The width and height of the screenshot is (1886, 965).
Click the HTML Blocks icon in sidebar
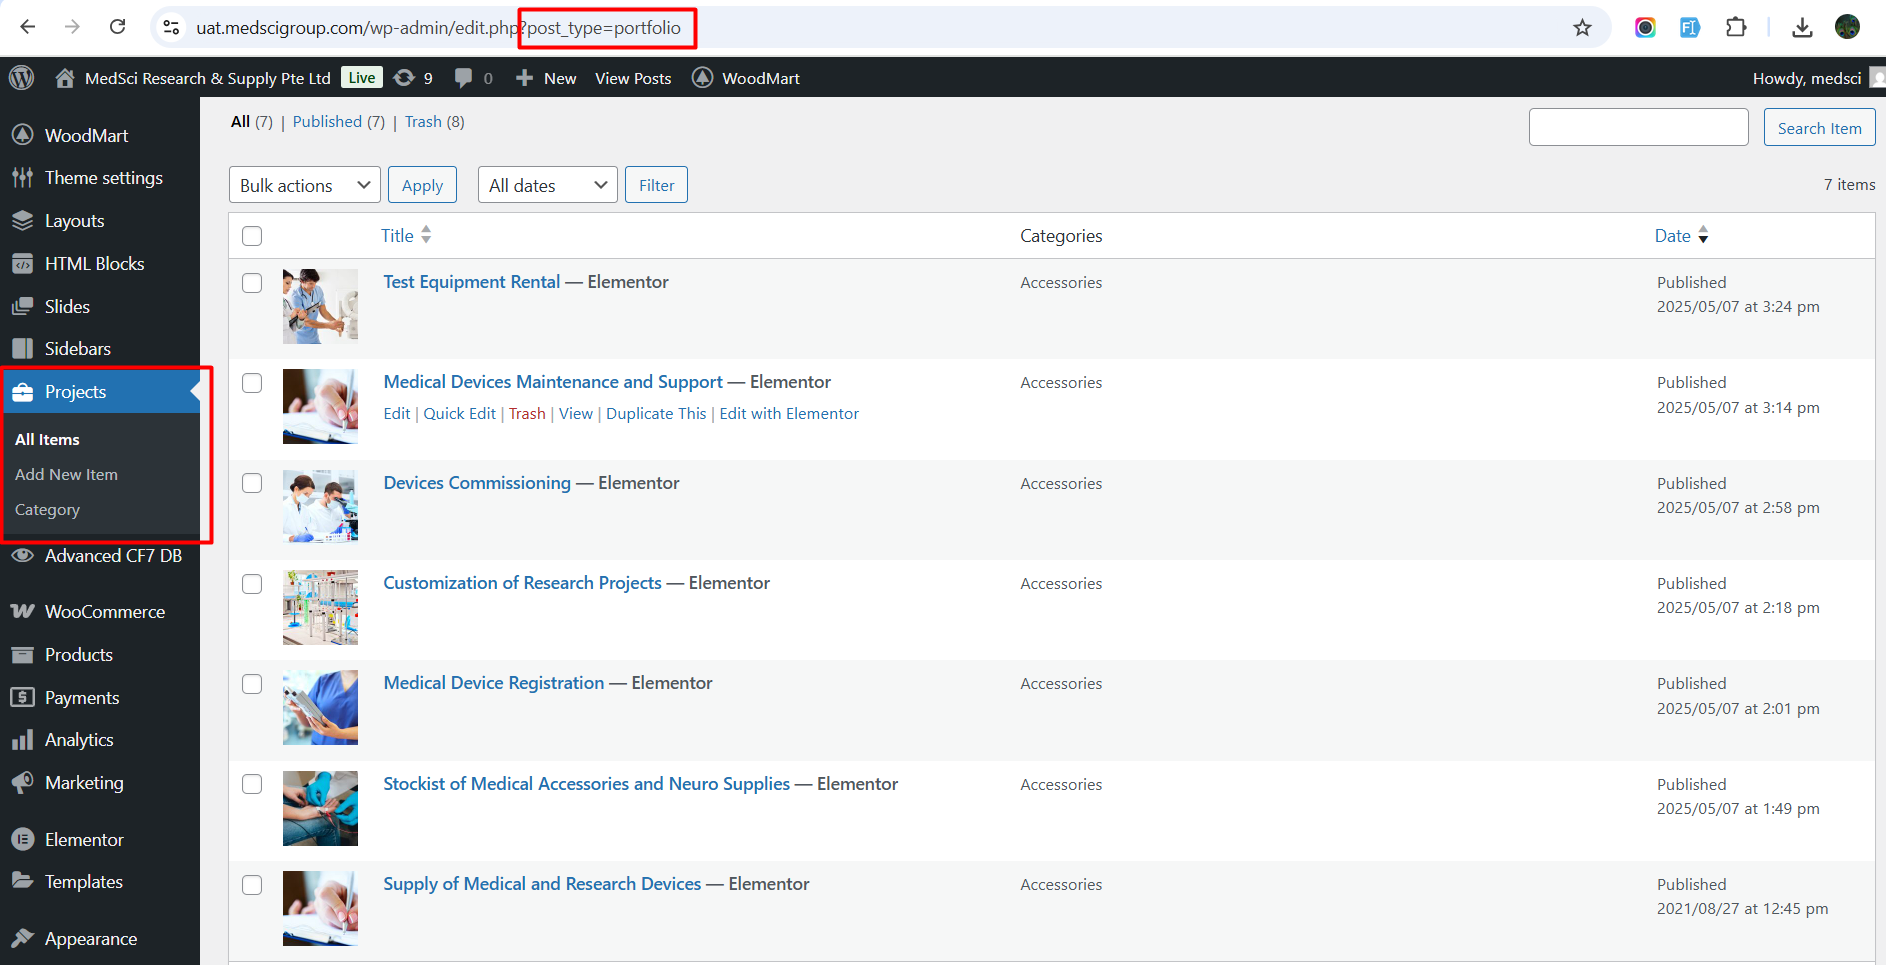click(x=23, y=264)
